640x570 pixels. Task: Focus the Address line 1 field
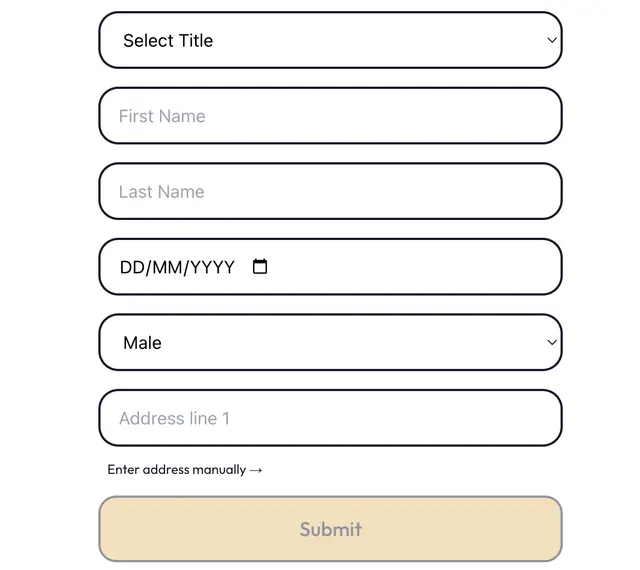pos(330,418)
